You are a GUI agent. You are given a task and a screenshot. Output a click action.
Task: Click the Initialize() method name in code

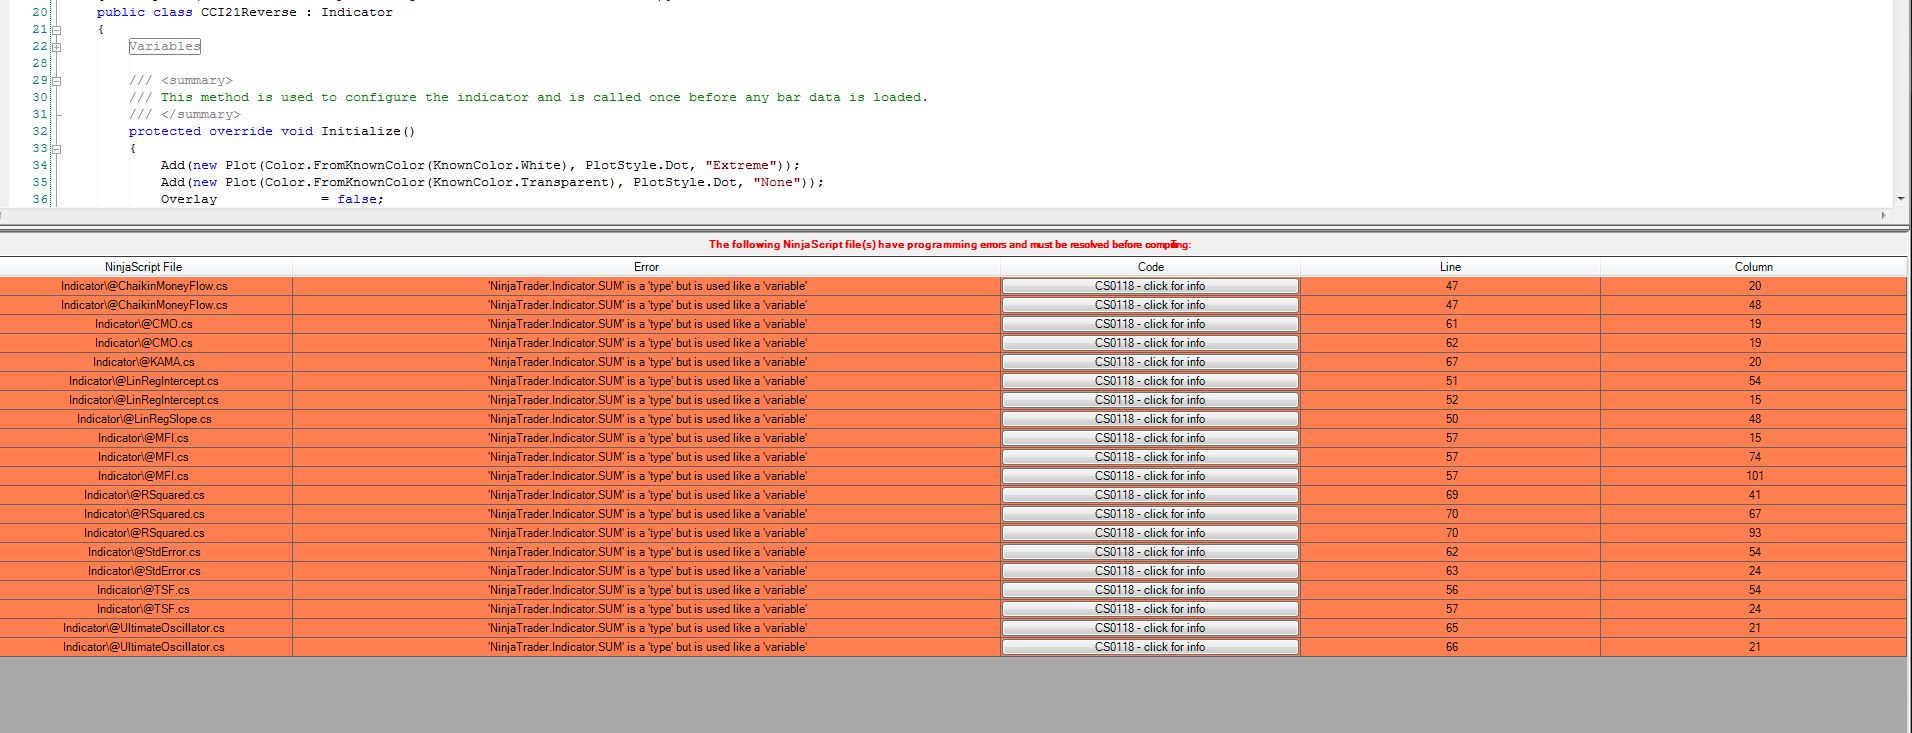coord(368,131)
